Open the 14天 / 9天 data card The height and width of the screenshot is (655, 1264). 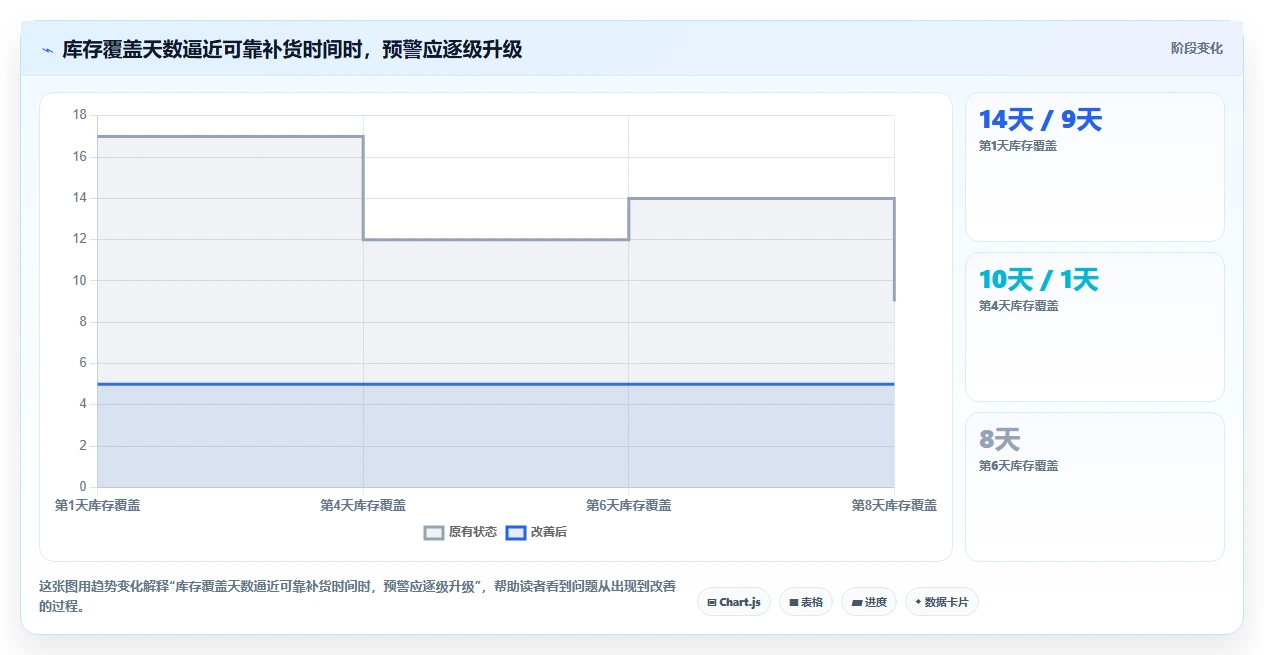pyautogui.click(x=1094, y=167)
